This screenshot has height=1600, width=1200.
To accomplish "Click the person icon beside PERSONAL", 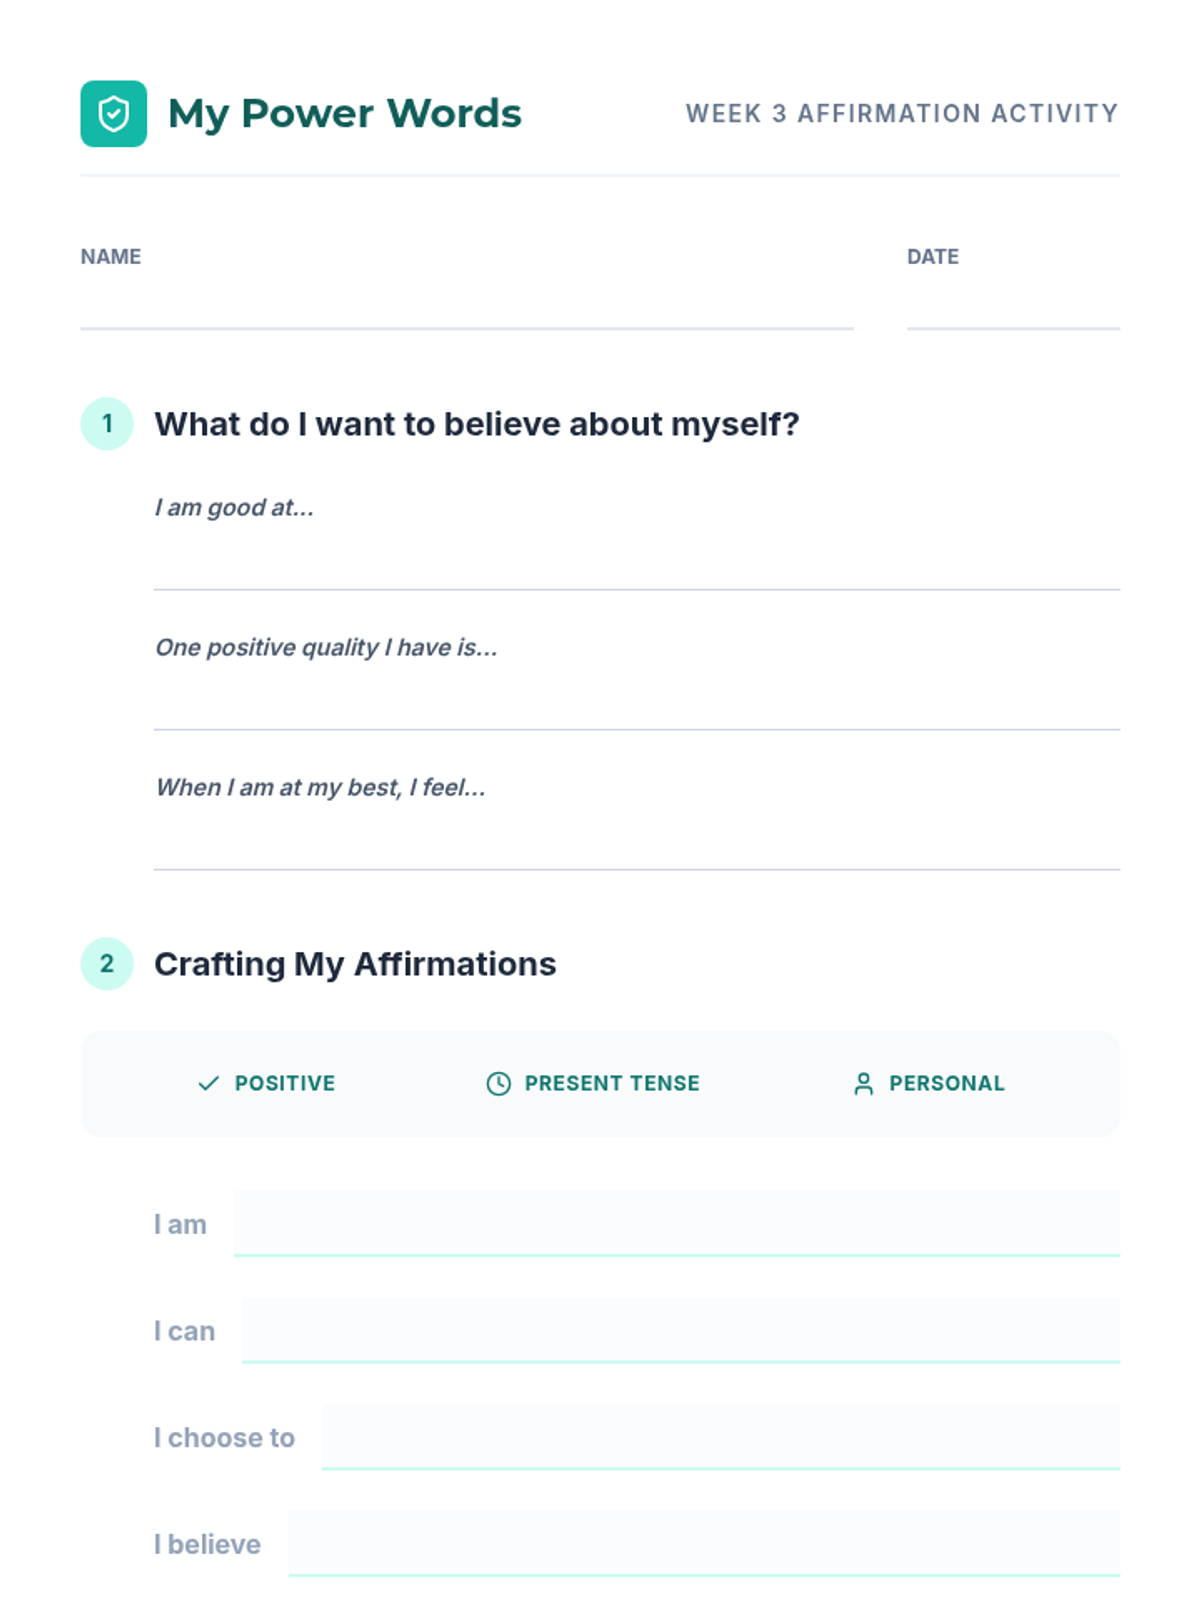I will click(x=863, y=1083).
